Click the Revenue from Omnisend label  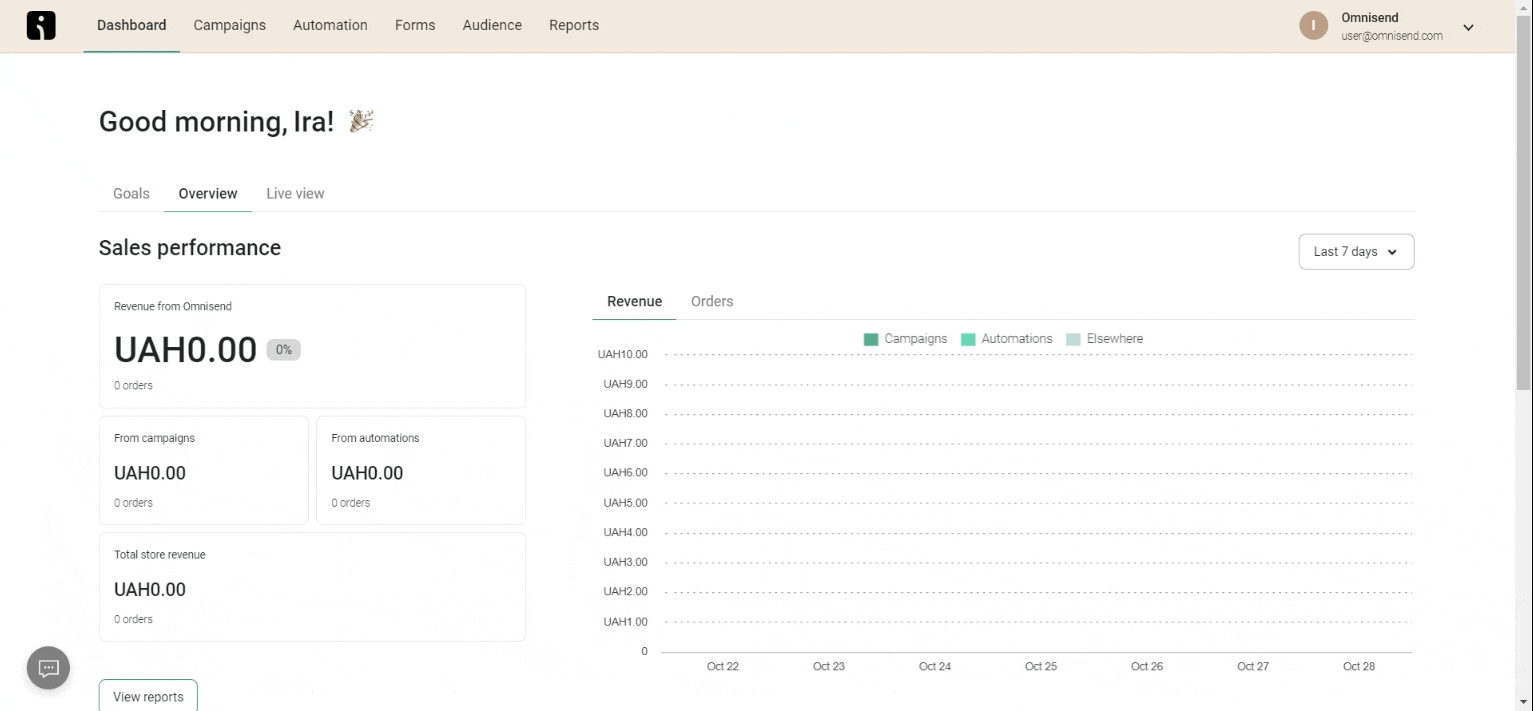173,307
